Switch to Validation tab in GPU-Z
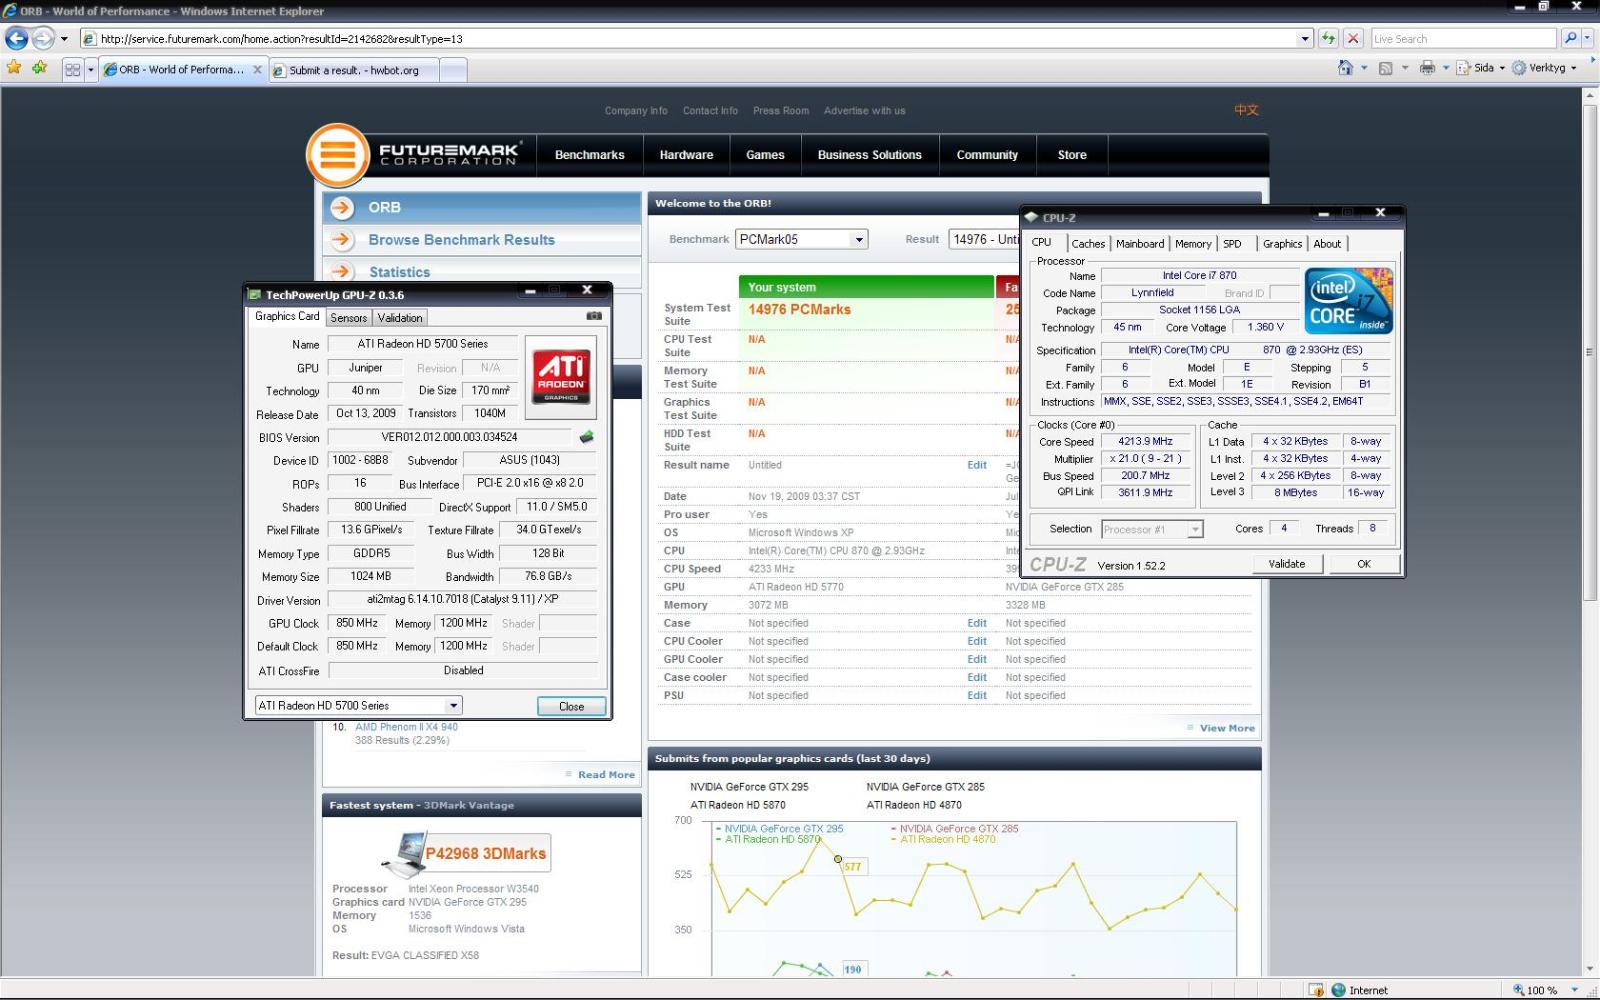Image resolution: width=1600 pixels, height=1000 pixels. [x=400, y=318]
